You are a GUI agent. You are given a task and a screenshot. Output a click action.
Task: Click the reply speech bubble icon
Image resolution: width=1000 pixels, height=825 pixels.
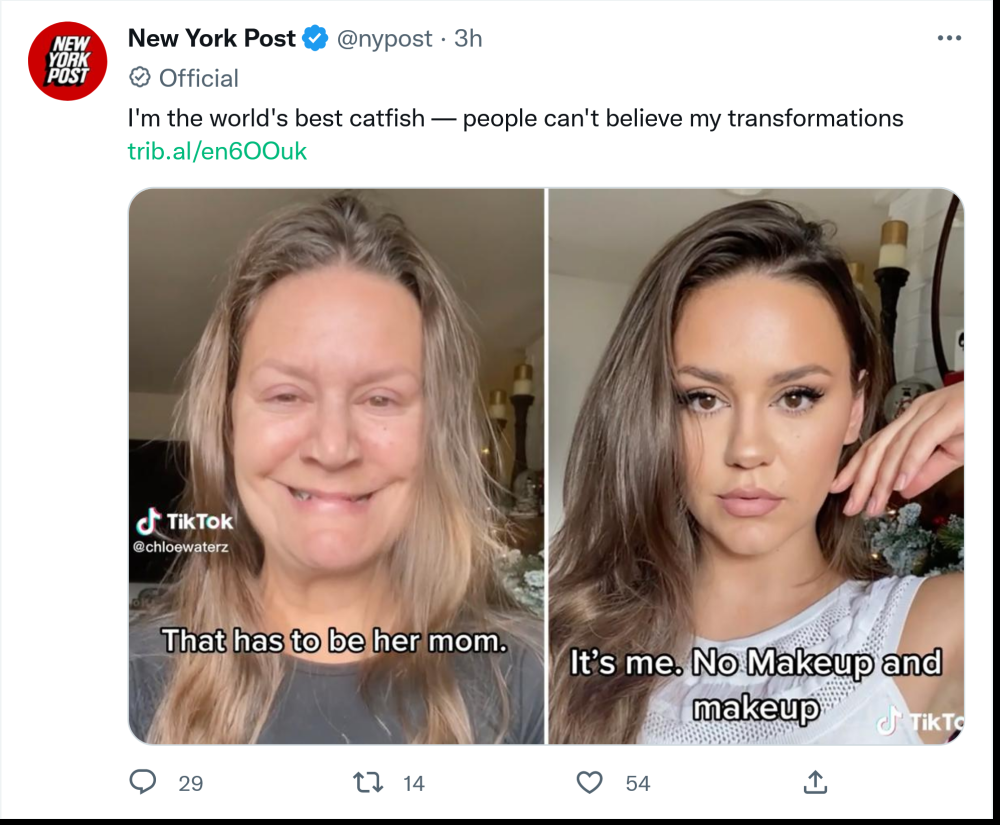pos(144,782)
